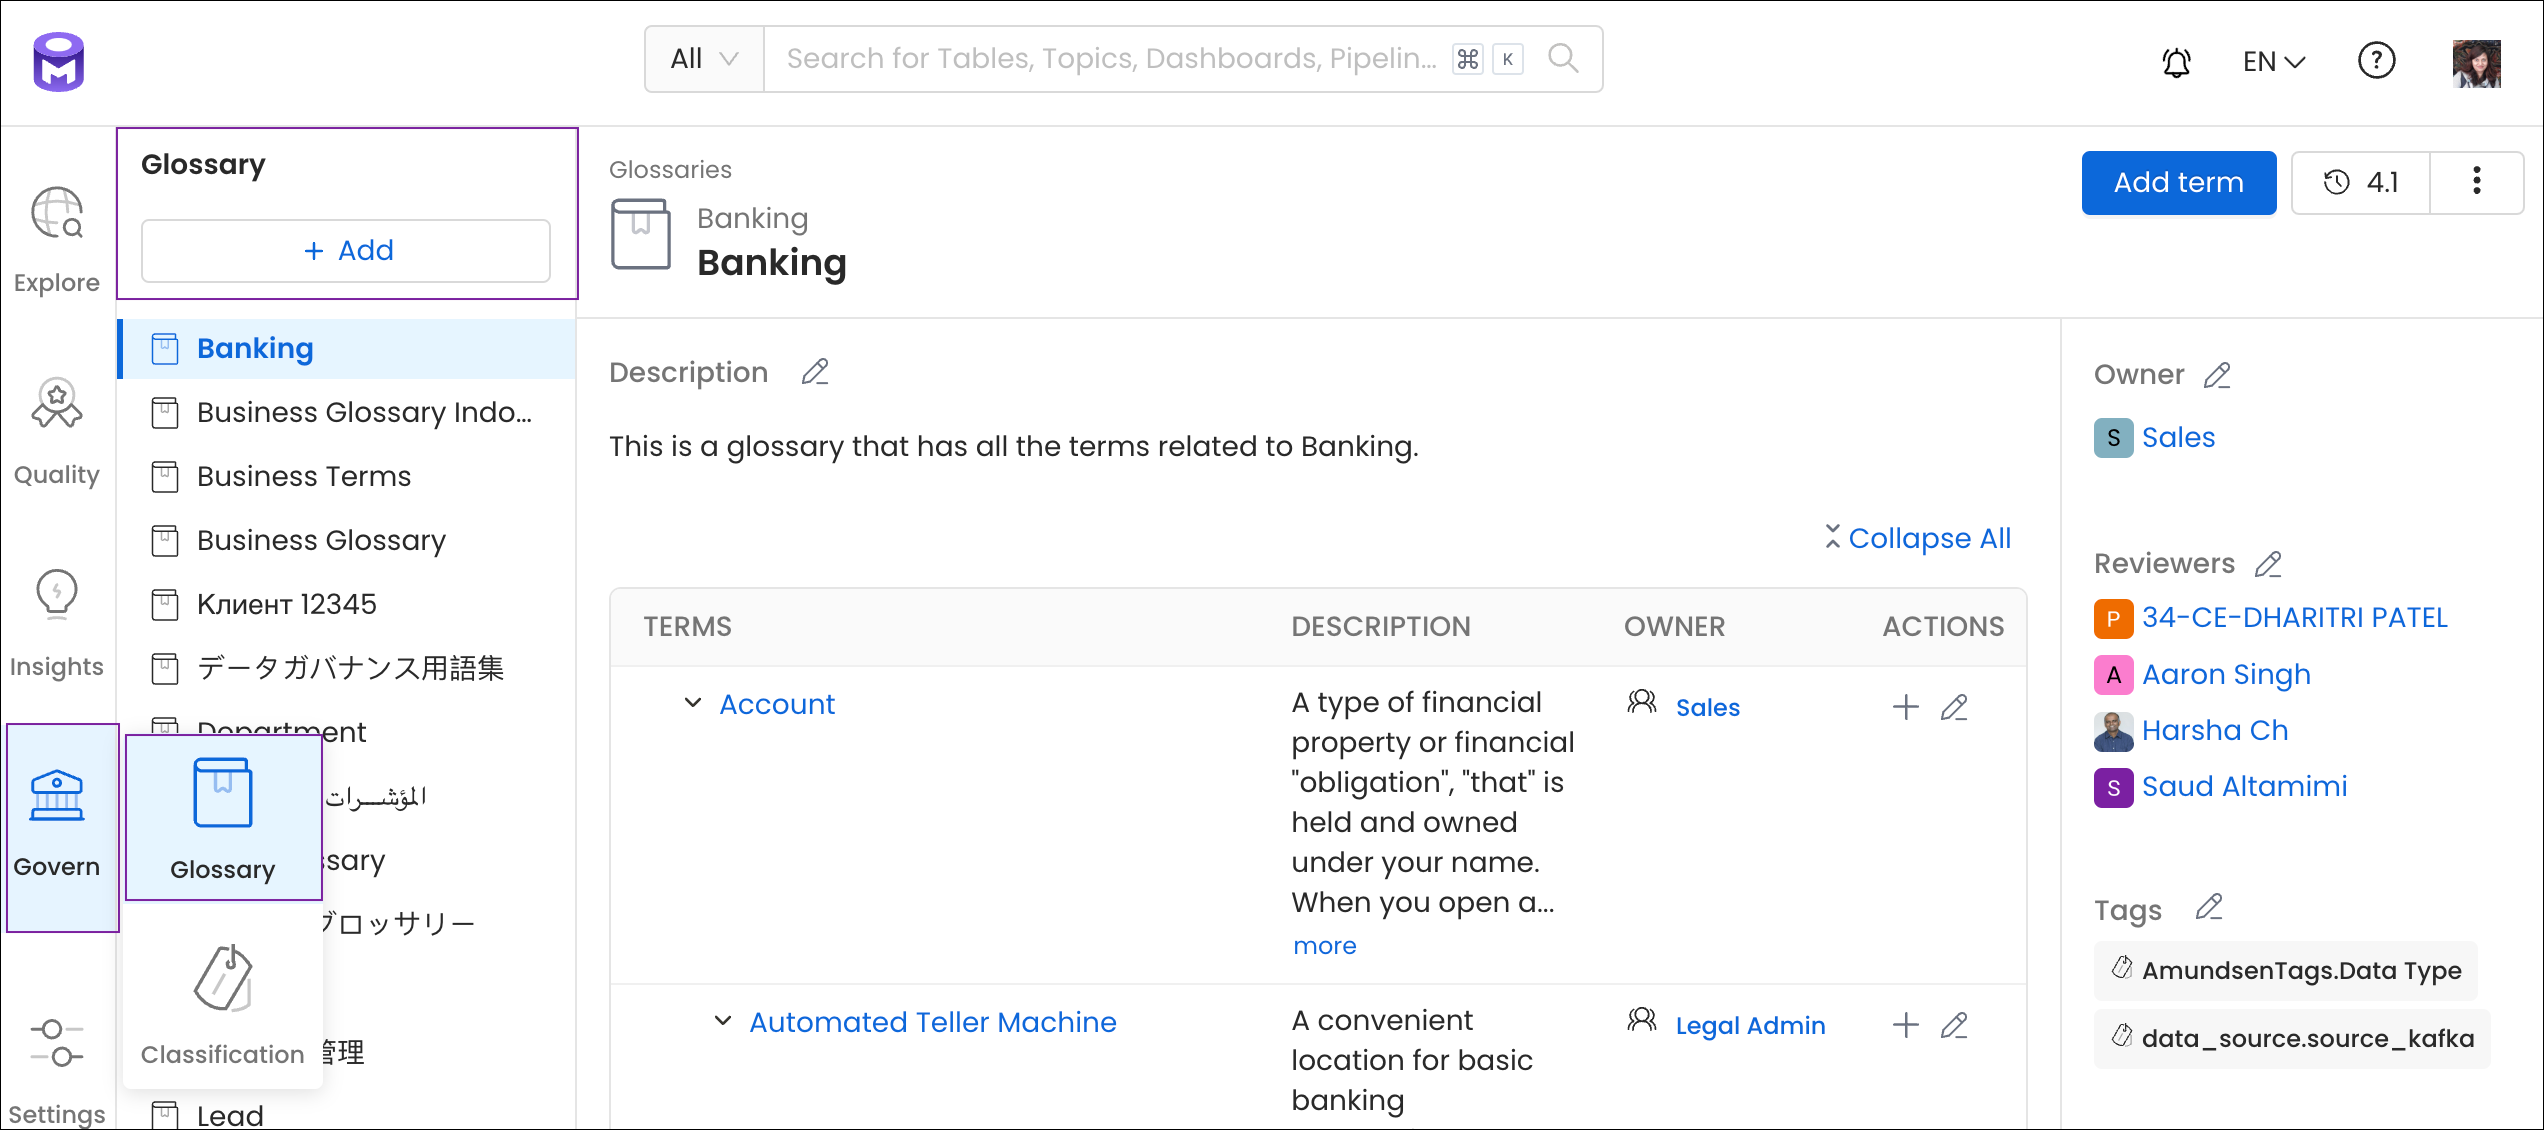The image size is (2544, 1130).
Task: Open reviewer Aaron Singh
Action: coord(2225,674)
